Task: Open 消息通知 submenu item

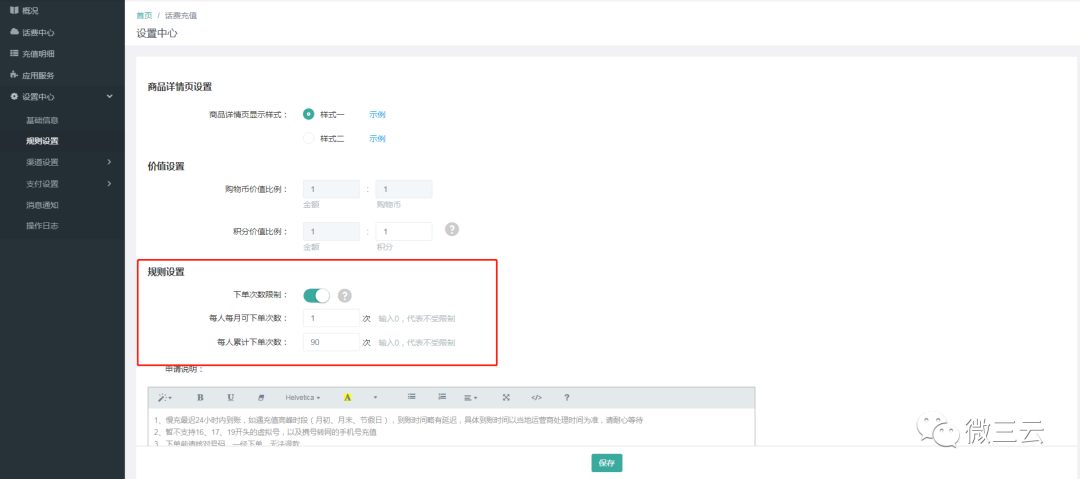Action: 42,205
